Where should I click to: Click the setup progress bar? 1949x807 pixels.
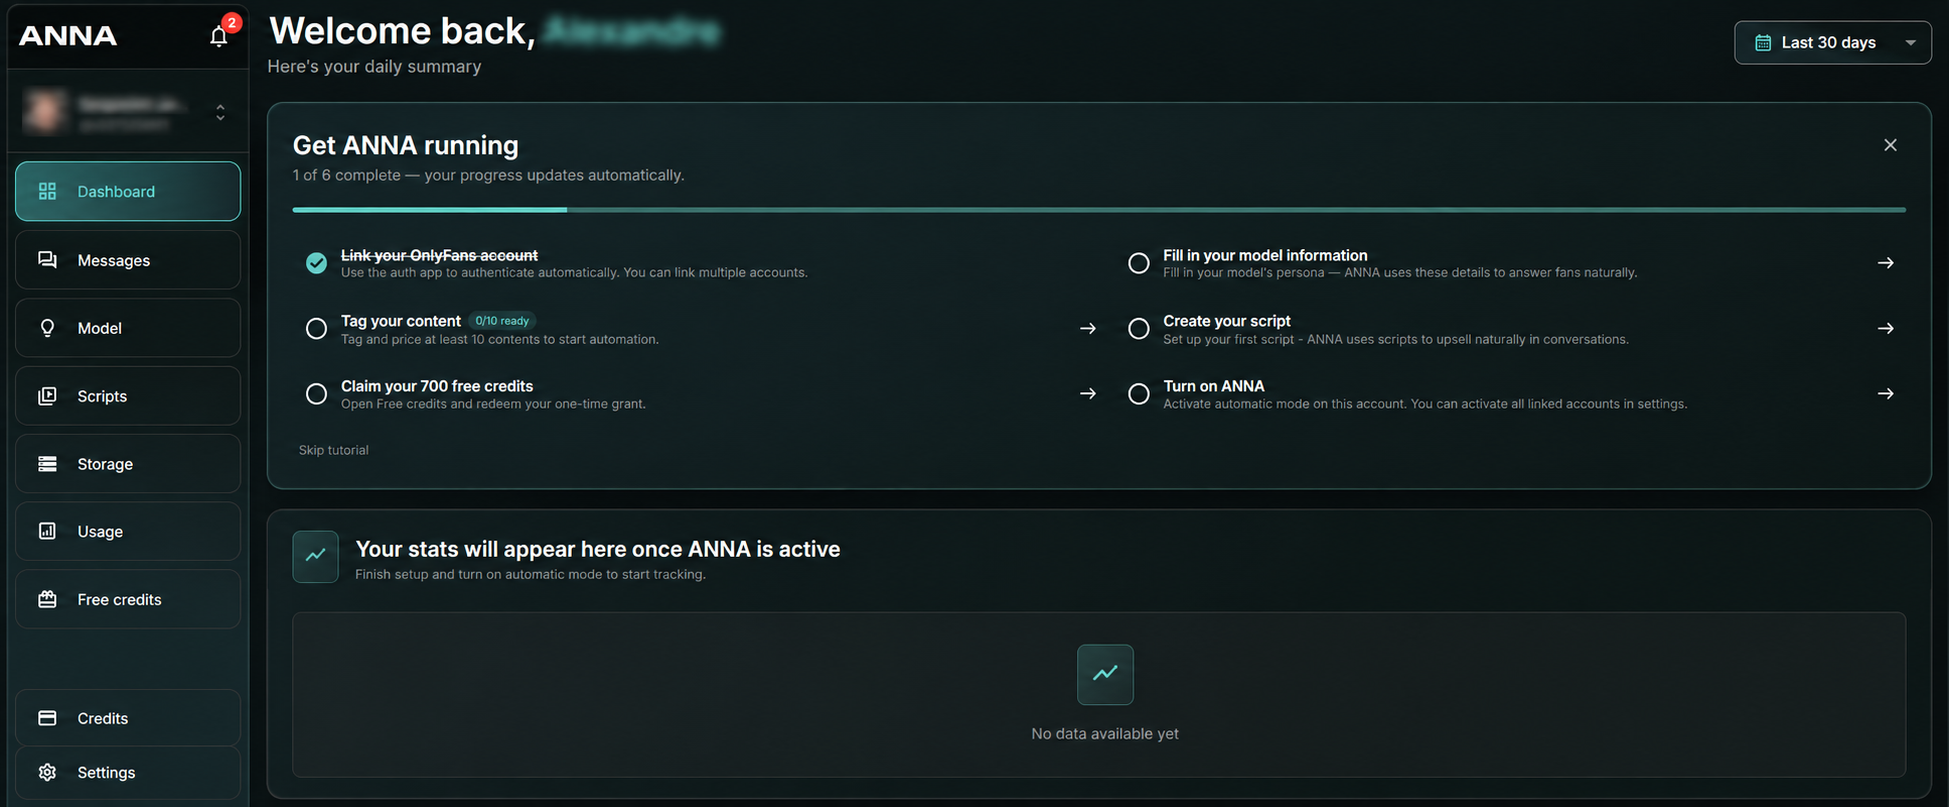click(x=1099, y=210)
